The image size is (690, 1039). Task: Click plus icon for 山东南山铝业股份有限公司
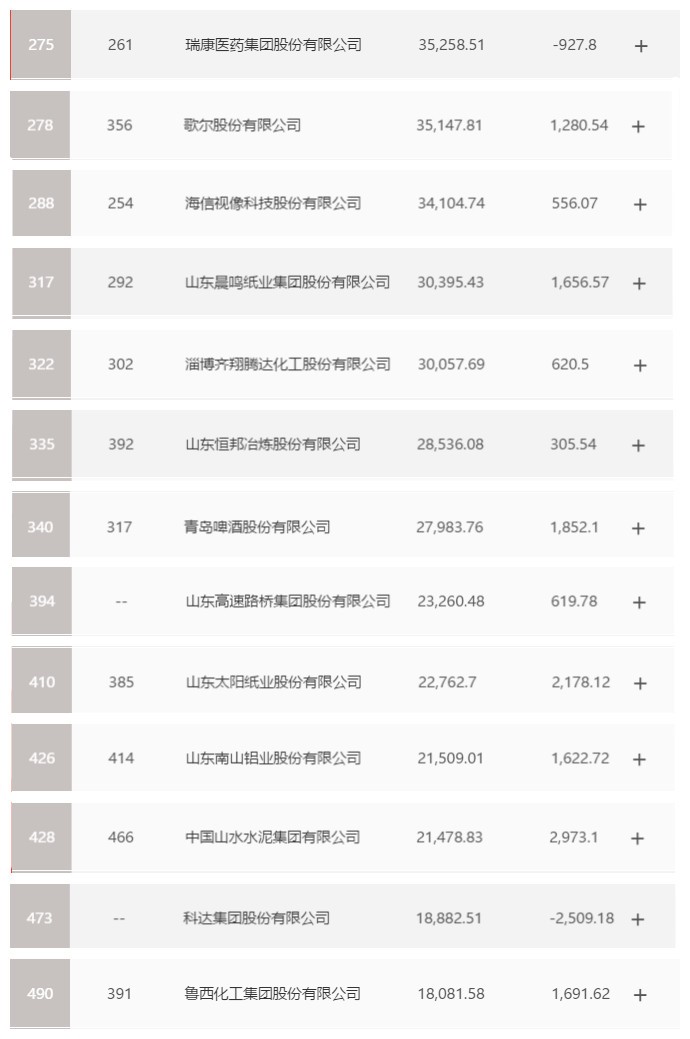[639, 759]
